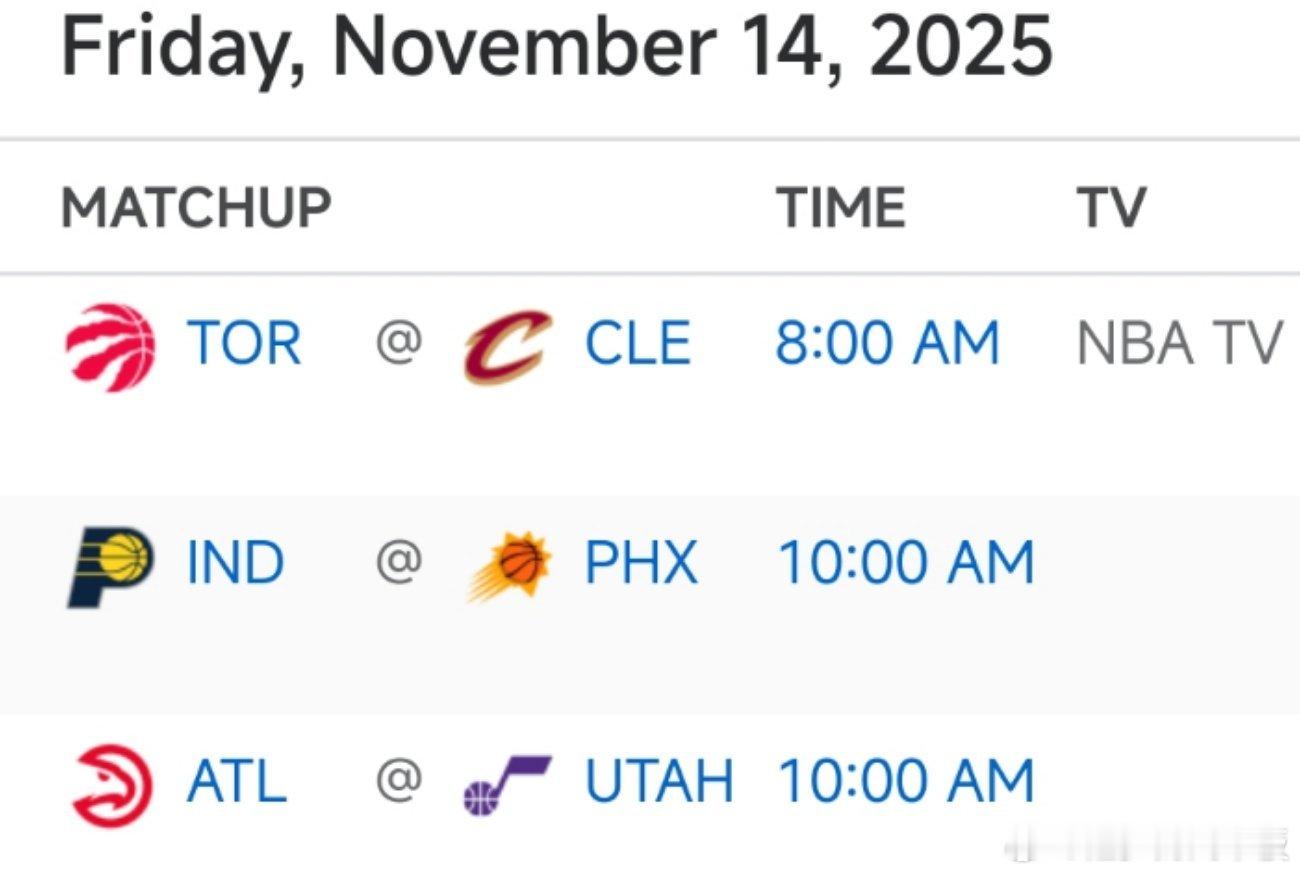The width and height of the screenshot is (1300, 875).
Task: Click the Toronto Raptors logo icon
Action: (110, 346)
